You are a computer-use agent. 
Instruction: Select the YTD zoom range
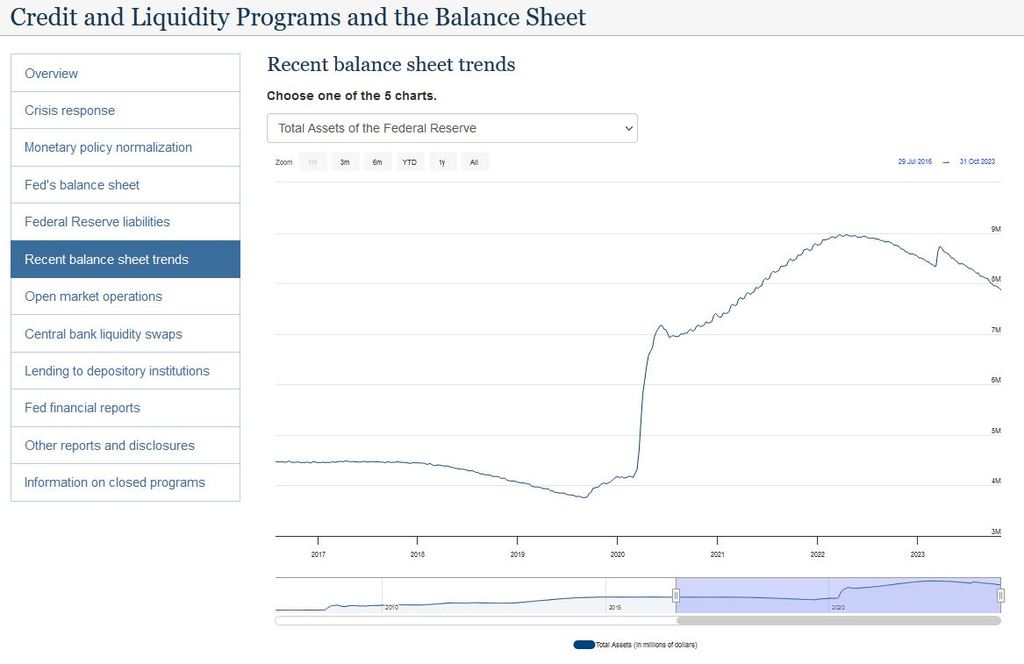[x=409, y=162]
